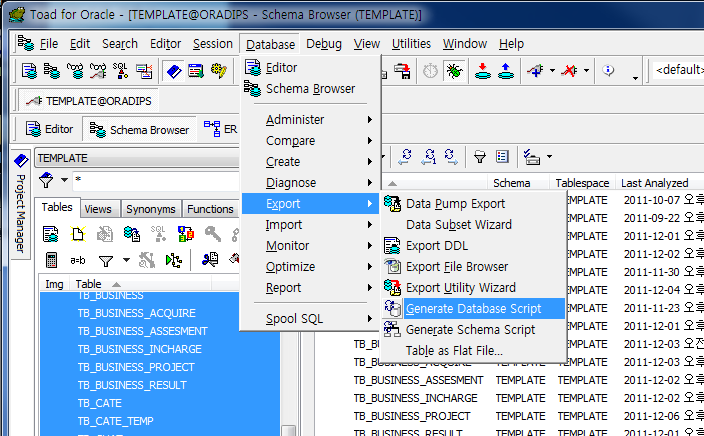Click the grayed stopwatch toolbar icon
This screenshot has width=704, height=436.
(x=430, y=70)
